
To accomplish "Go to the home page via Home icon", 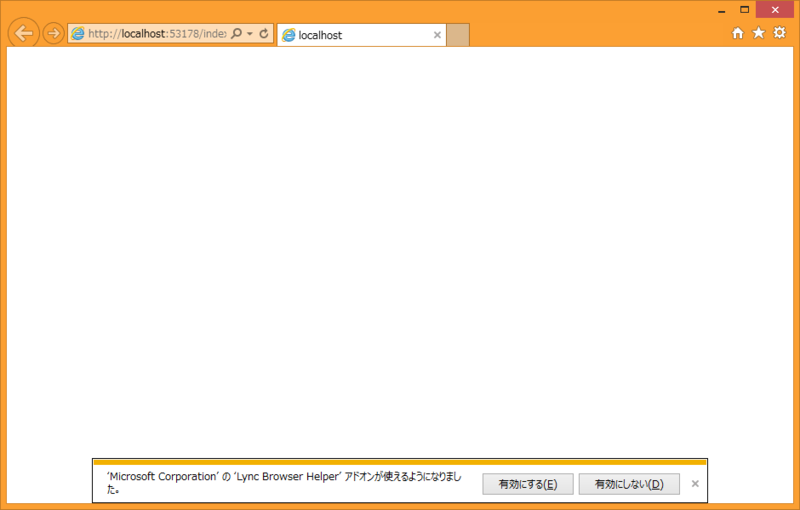I will click(x=738, y=33).
